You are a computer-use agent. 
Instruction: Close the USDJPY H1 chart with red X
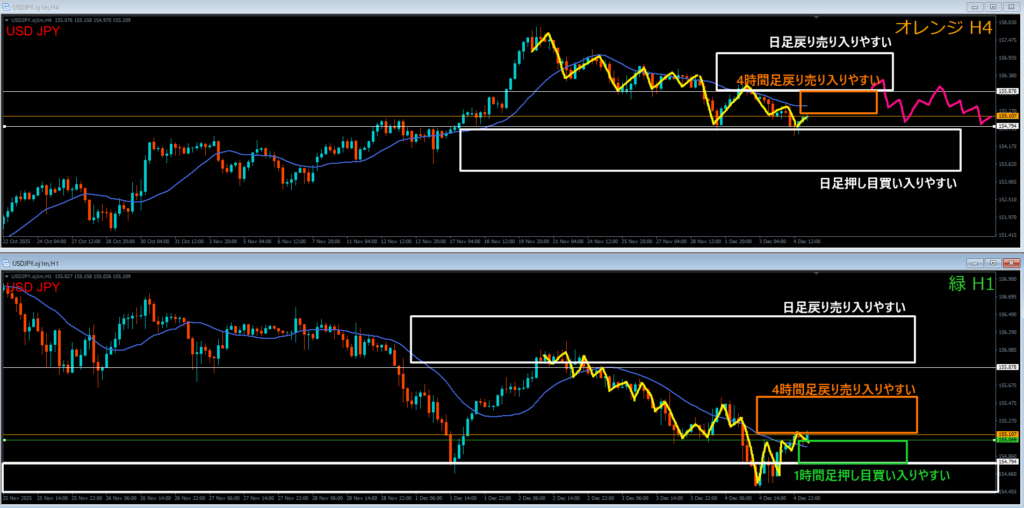(x=1010, y=263)
